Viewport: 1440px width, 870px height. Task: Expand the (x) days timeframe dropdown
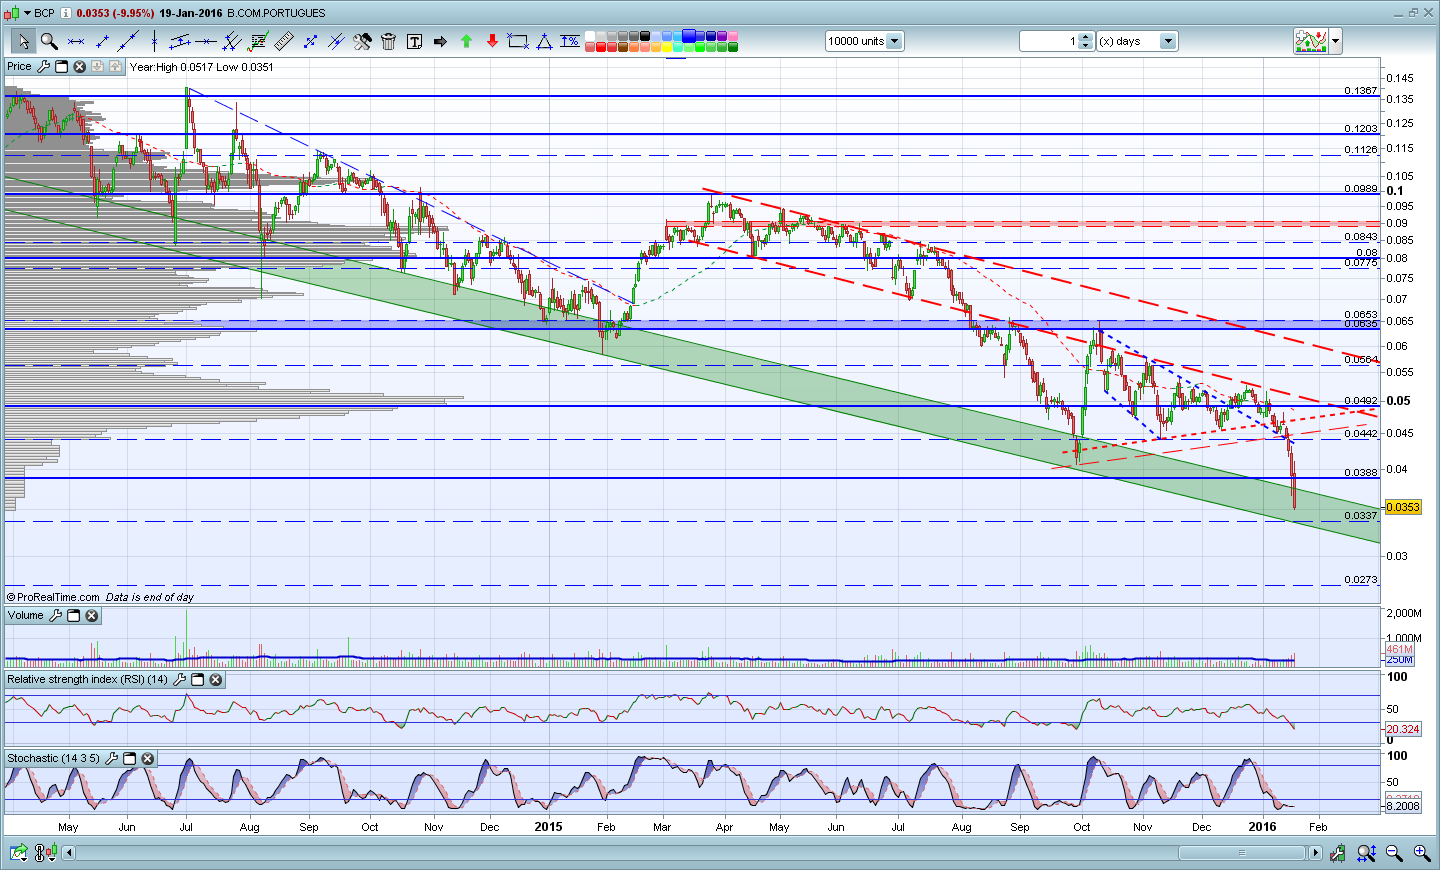pos(1167,41)
